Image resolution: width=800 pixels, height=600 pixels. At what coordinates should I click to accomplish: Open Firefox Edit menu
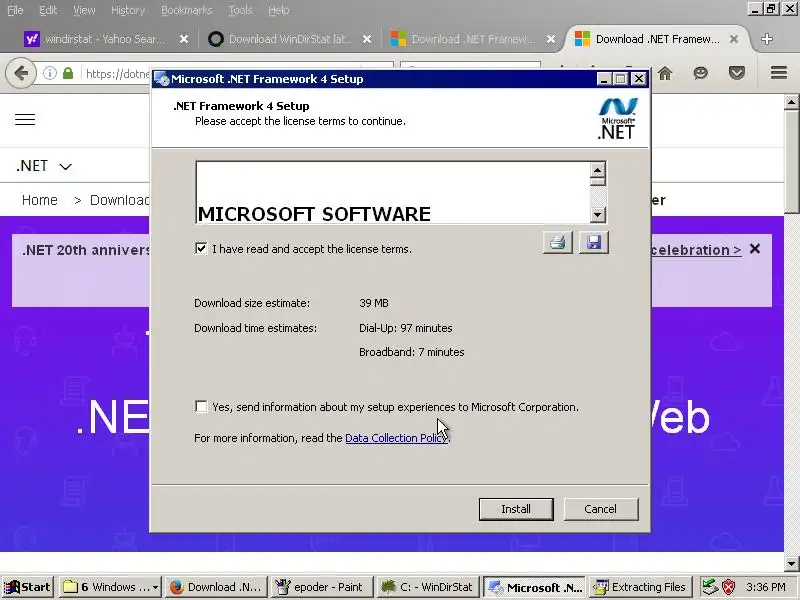click(48, 10)
